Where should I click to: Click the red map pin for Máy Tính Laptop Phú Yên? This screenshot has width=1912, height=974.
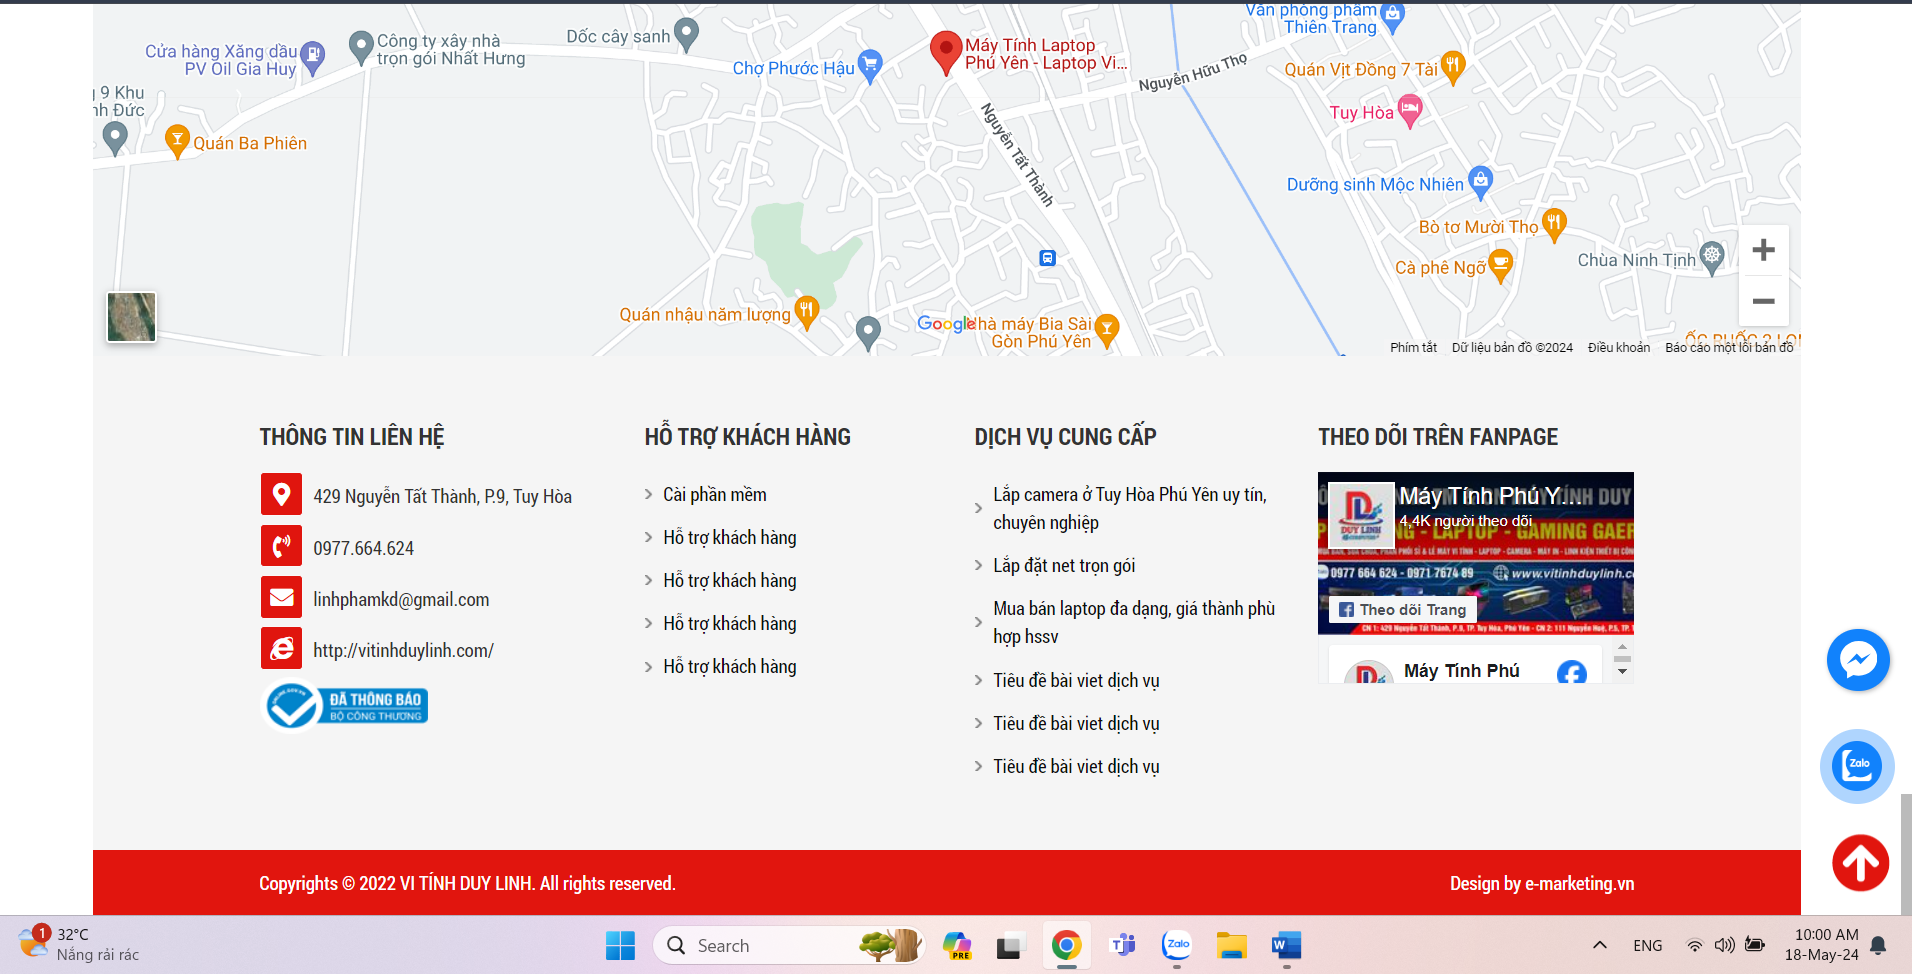(x=945, y=51)
